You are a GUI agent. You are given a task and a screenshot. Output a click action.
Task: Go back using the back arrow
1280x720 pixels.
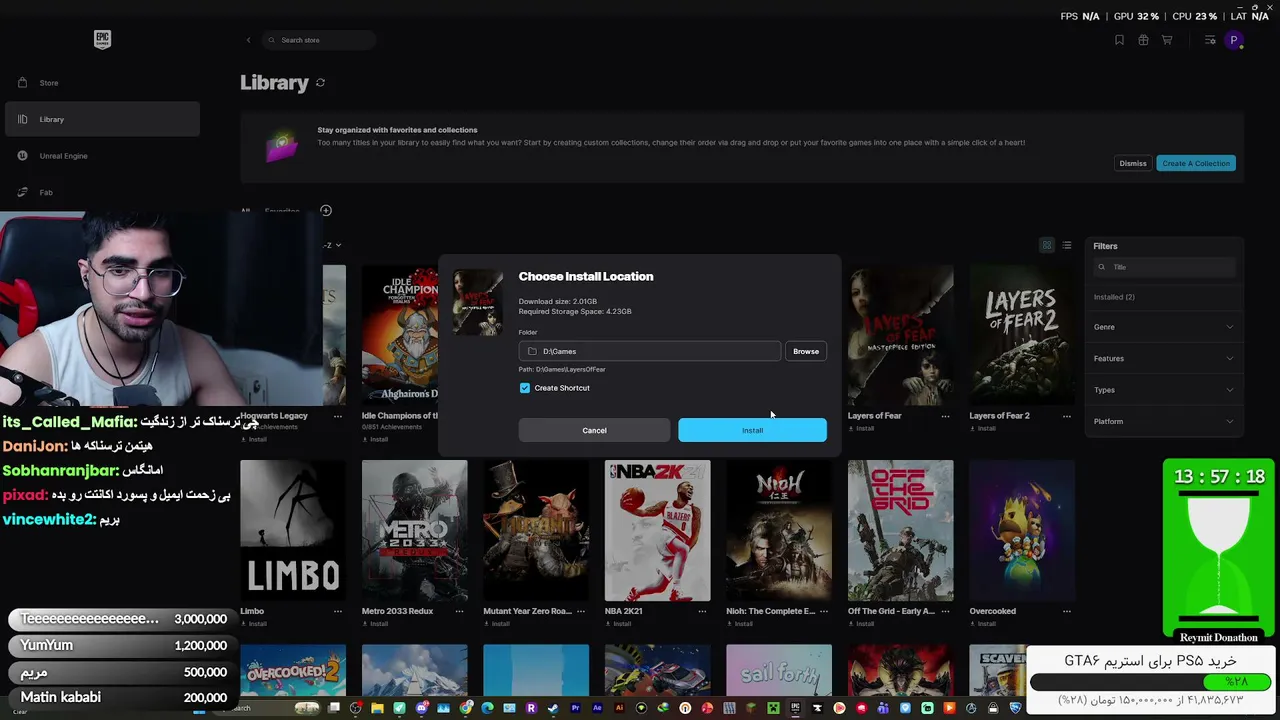click(248, 40)
